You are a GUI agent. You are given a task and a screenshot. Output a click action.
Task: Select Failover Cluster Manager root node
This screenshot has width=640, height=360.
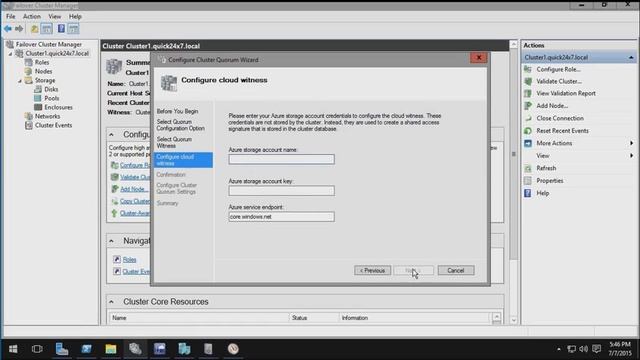point(49,44)
